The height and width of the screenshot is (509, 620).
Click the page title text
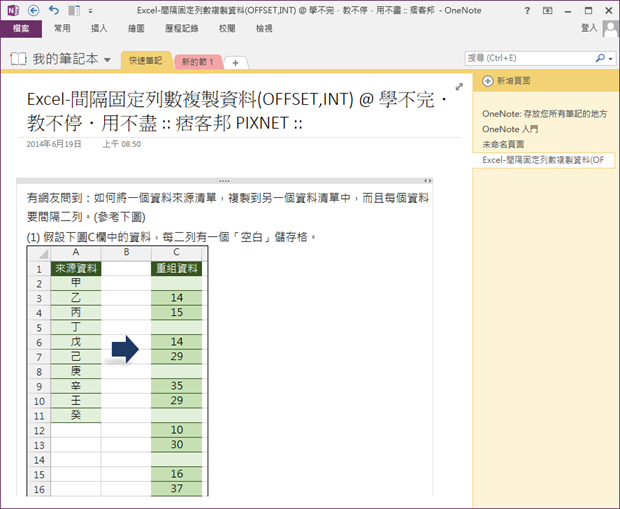[x=237, y=112]
